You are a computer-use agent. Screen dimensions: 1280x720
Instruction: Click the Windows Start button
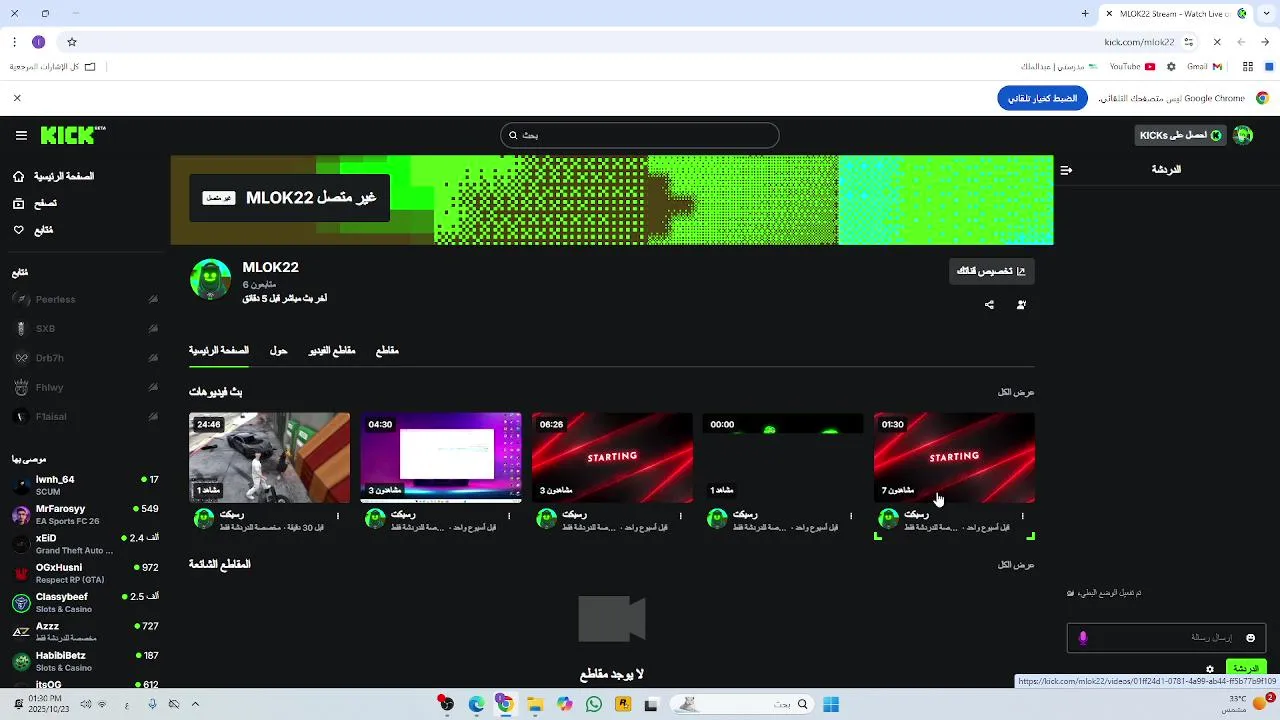[x=830, y=705]
